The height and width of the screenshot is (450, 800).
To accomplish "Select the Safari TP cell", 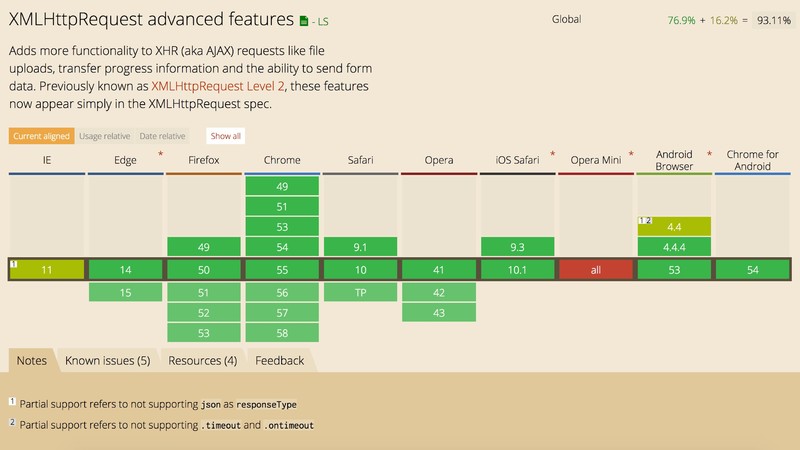I will click(x=360, y=292).
